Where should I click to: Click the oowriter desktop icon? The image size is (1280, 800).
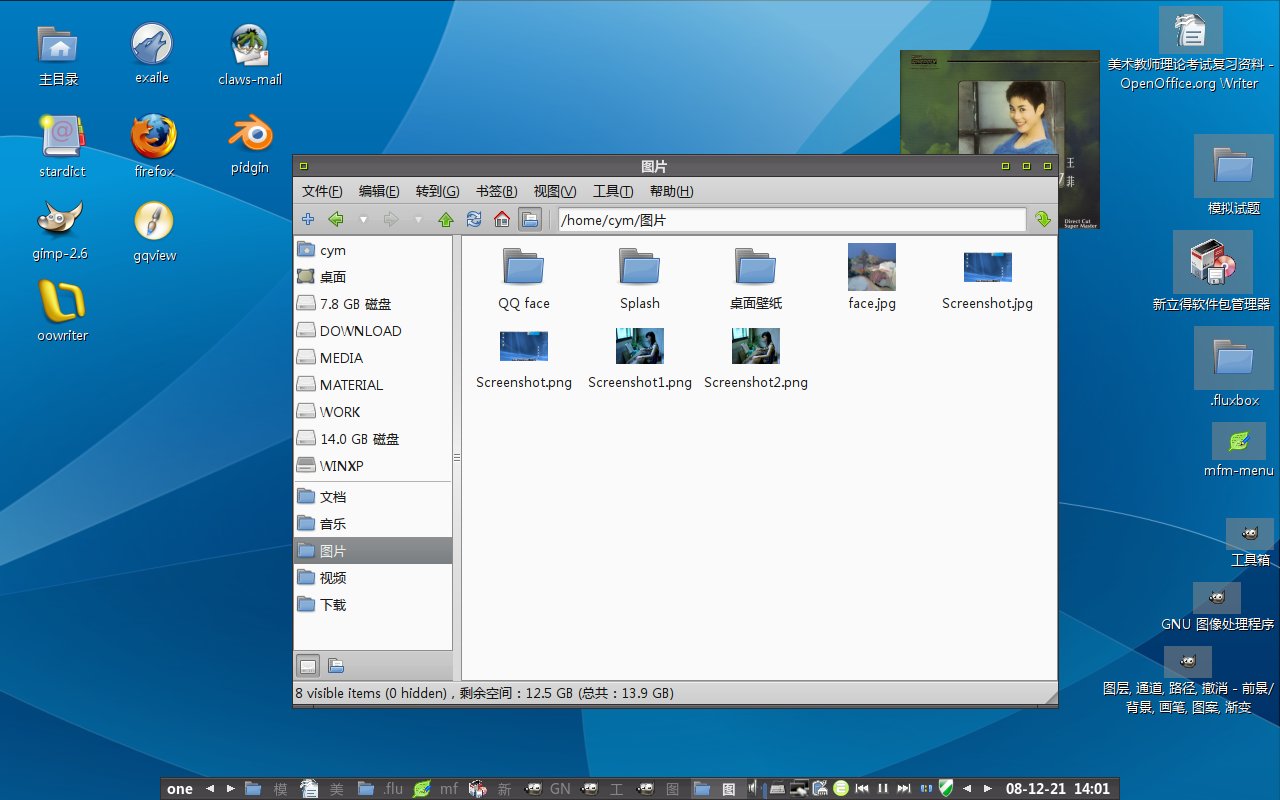[62, 311]
